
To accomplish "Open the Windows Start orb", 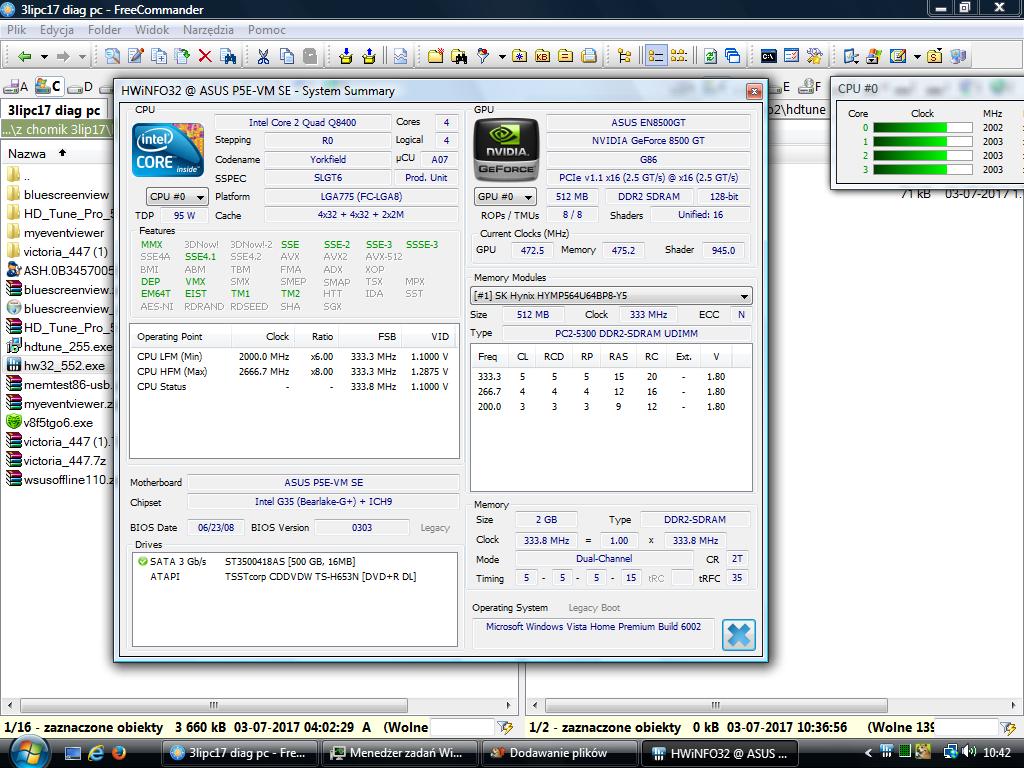I will pyautogui.click(x=29, y=753).
